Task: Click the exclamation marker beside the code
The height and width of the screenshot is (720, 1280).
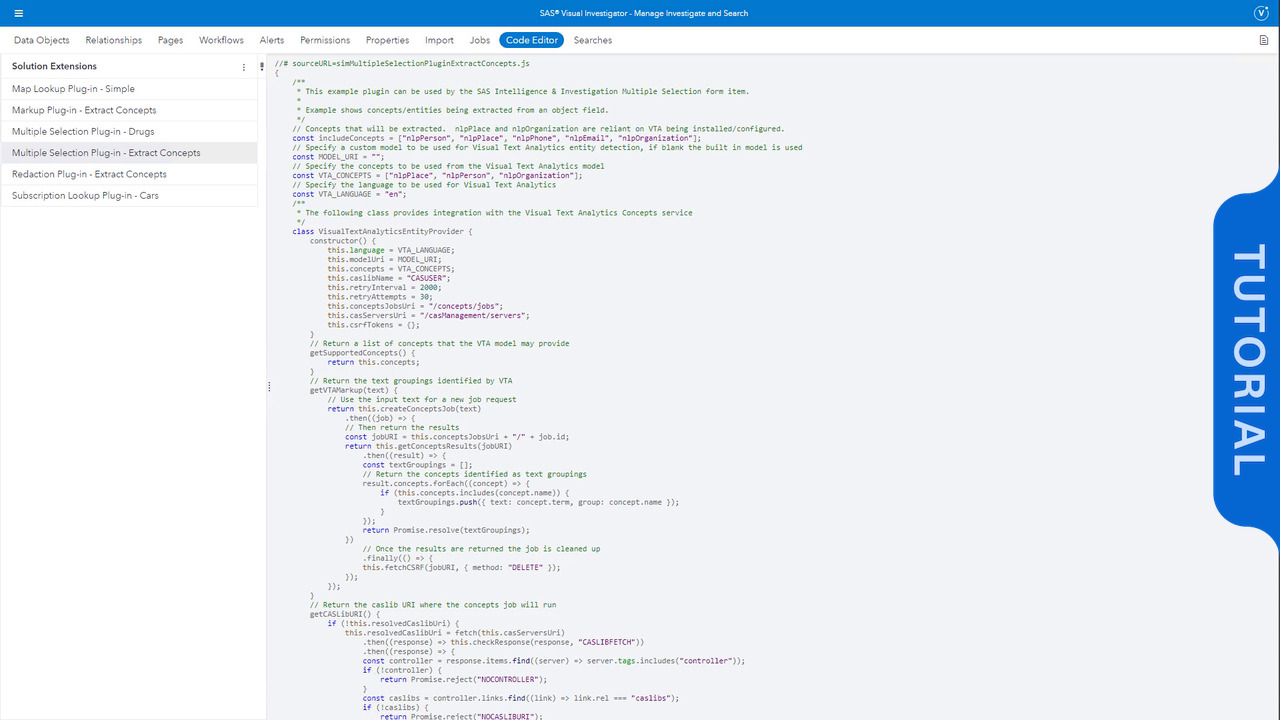Action: tap(262, 67)
